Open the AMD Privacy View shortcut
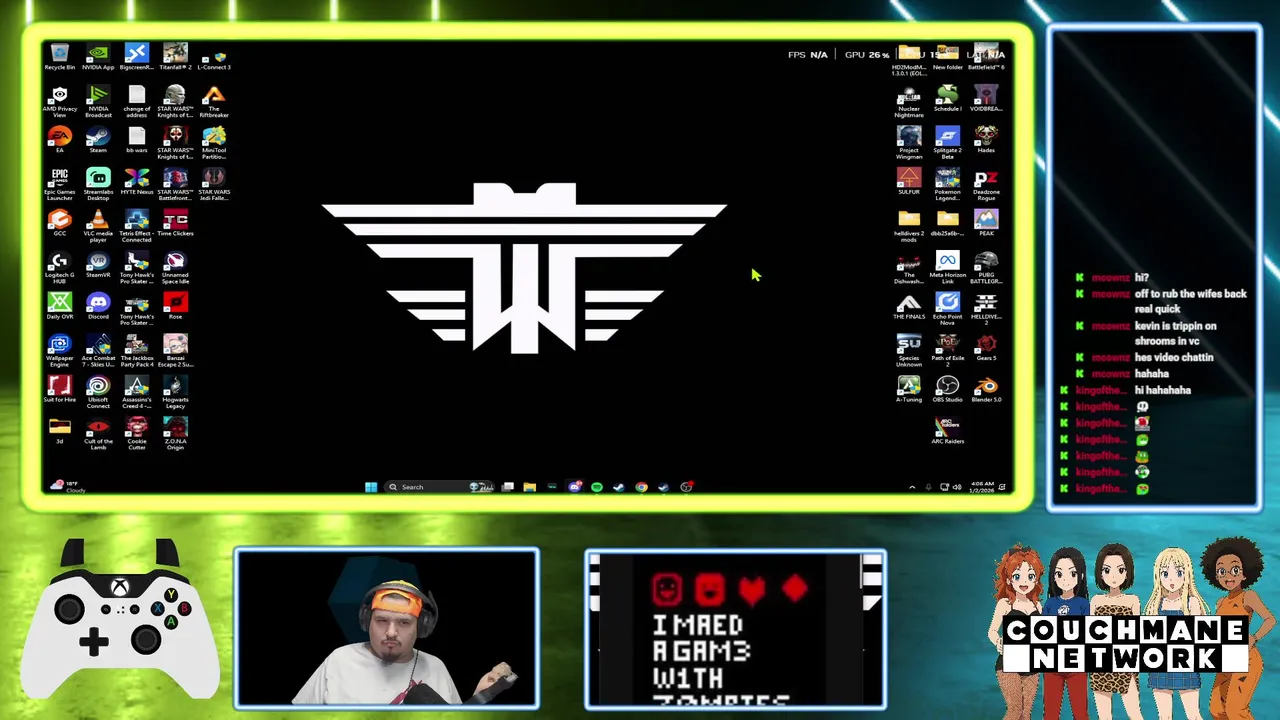This screenshot has width=1280, height=720. (x=60, y=102)
